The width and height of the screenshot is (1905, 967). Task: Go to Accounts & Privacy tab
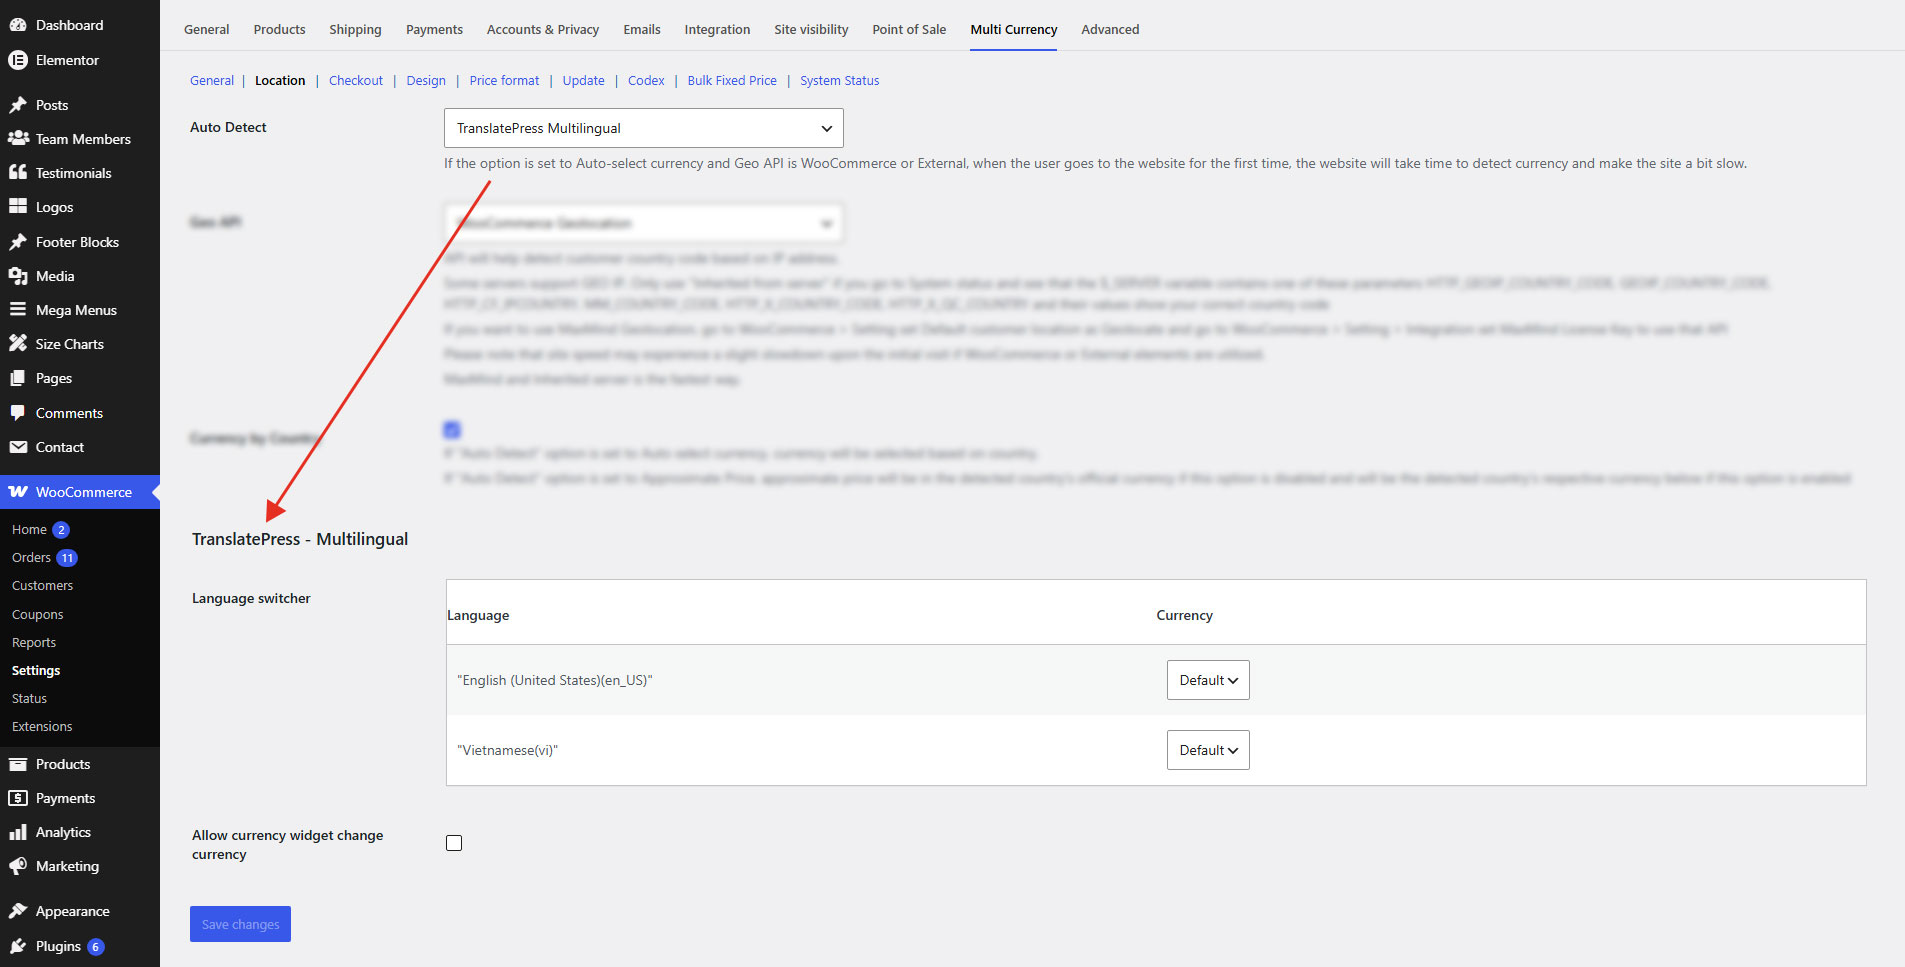pos(543,29)
